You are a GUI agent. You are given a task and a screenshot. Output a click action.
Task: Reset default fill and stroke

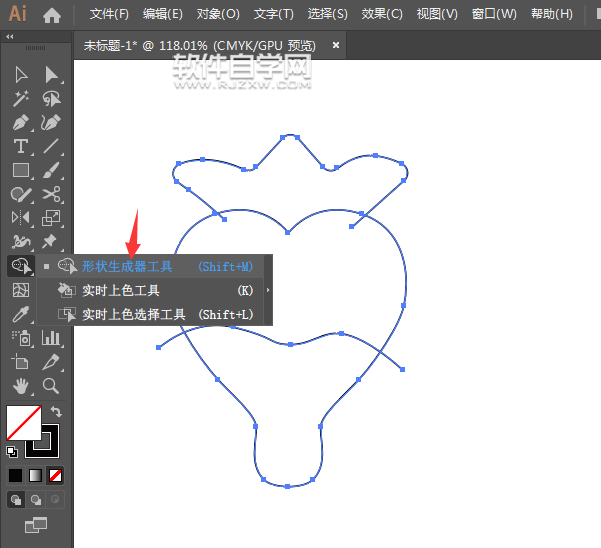[12, 452]
